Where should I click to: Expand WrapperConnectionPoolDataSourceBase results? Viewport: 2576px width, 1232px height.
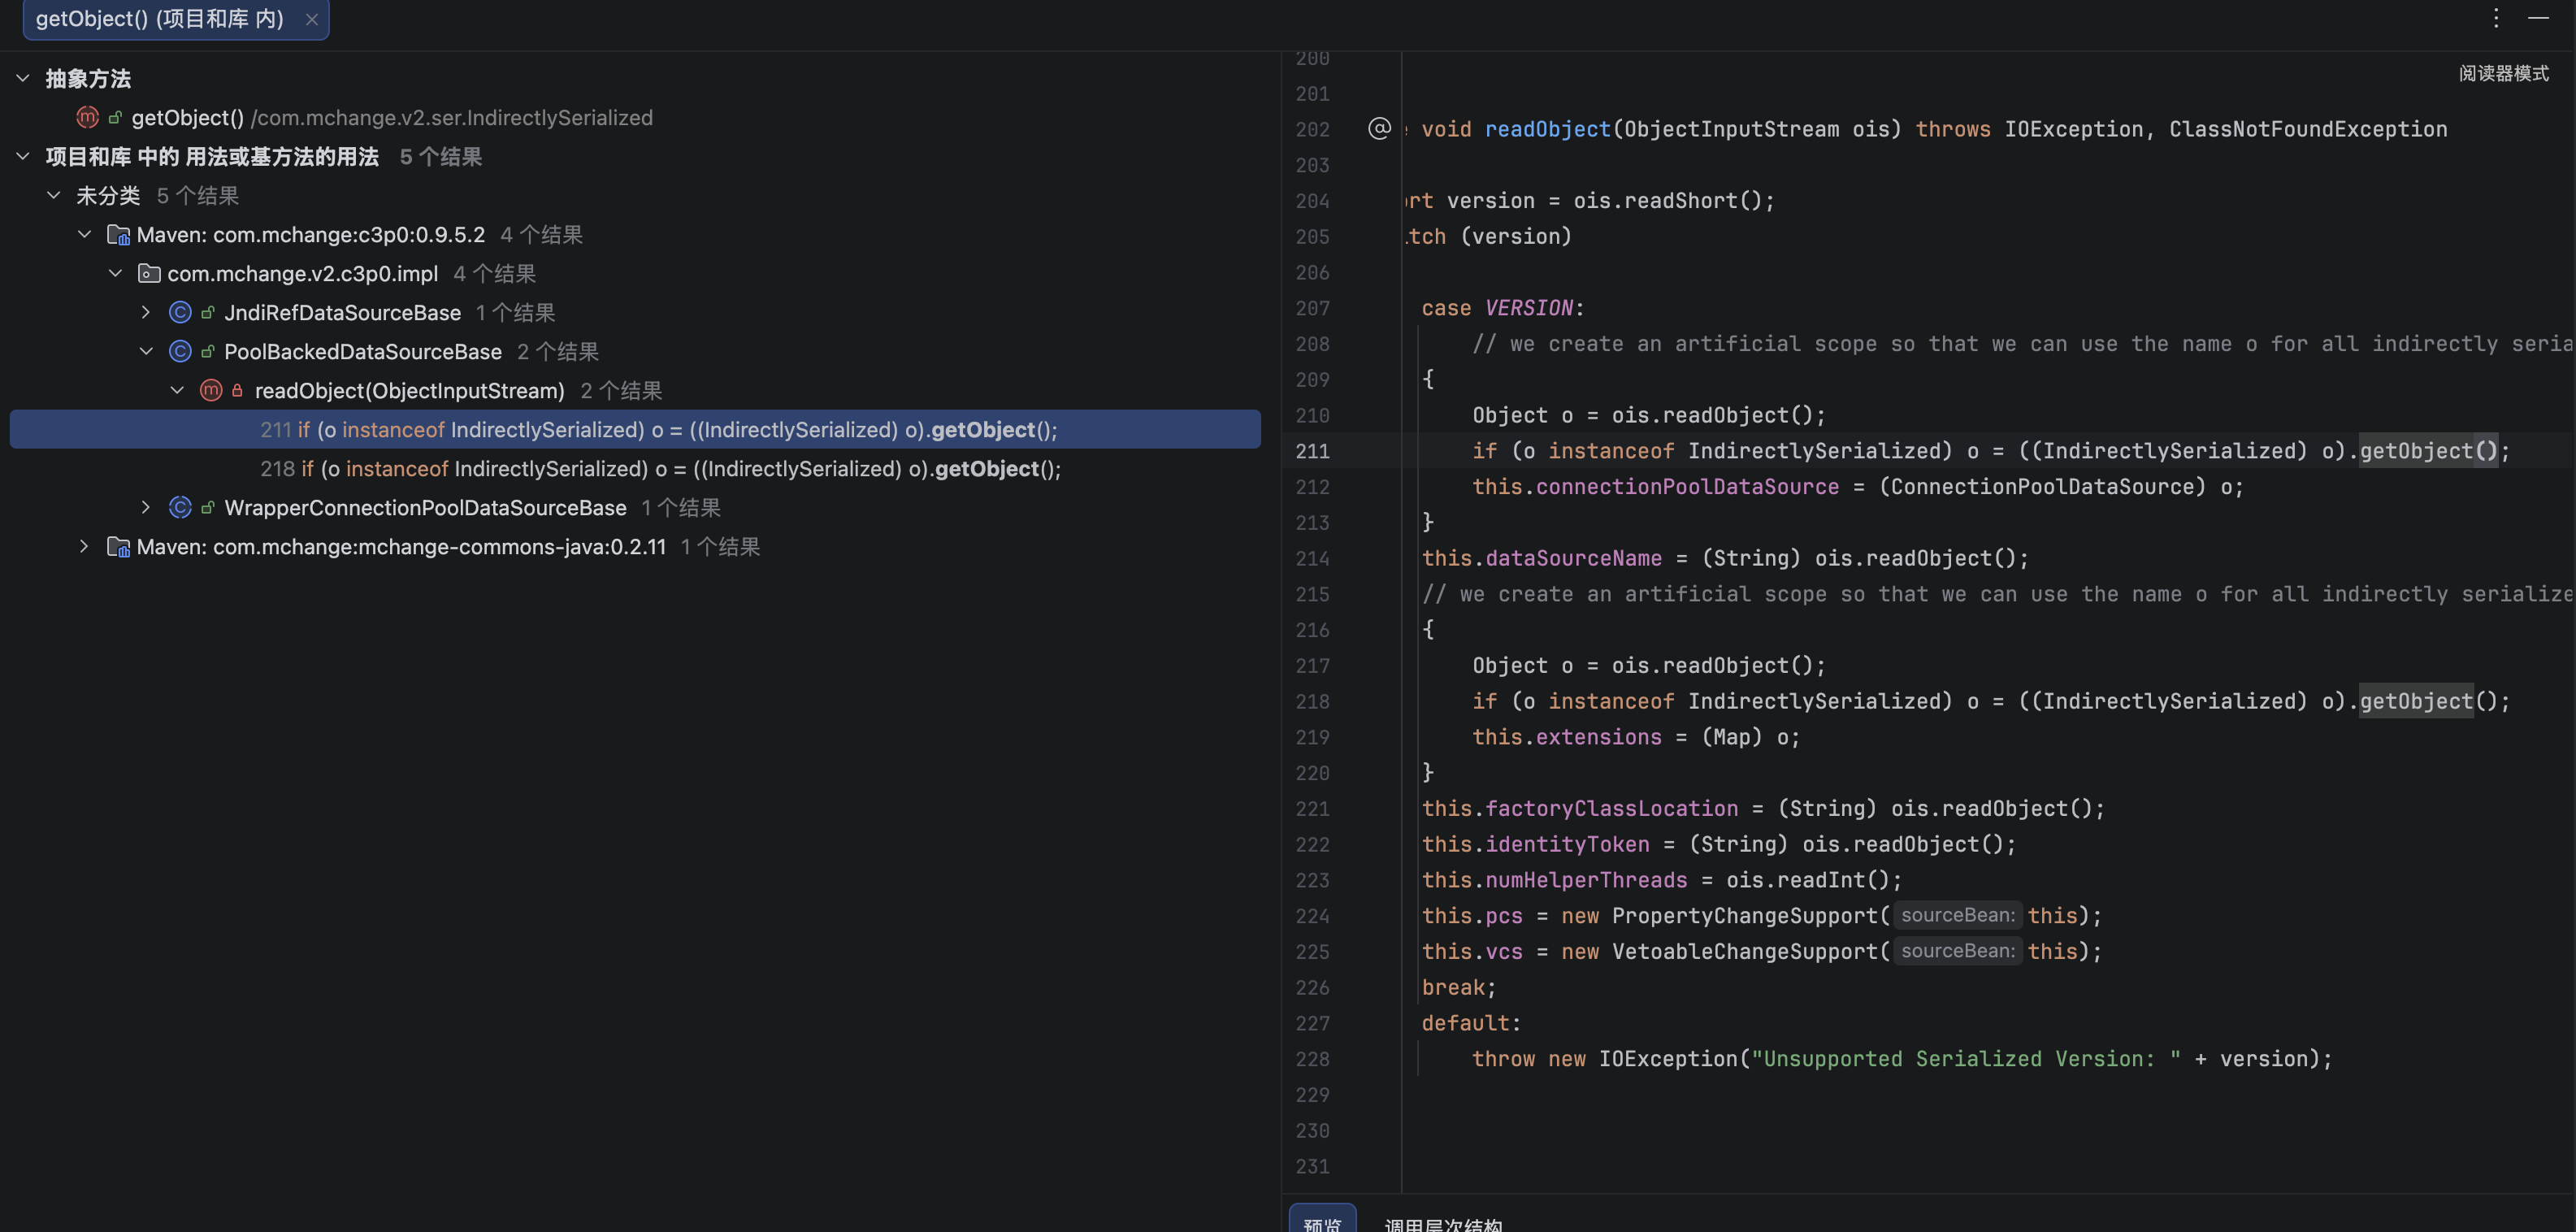point(146,507)
